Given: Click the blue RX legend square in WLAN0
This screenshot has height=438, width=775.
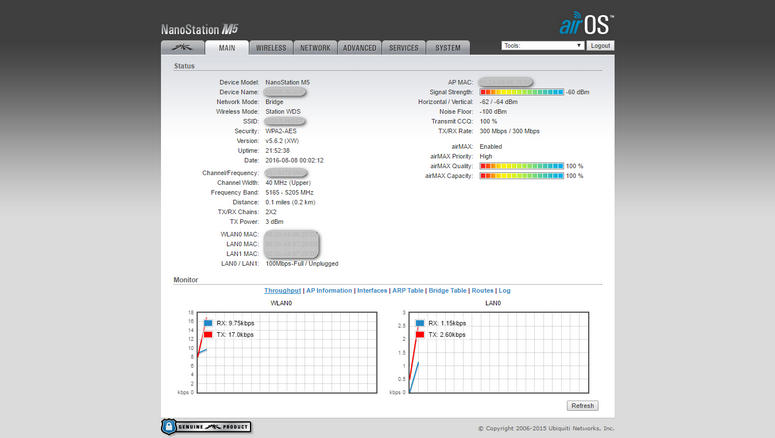Looking at the screenshot, I should coord(208,323).
